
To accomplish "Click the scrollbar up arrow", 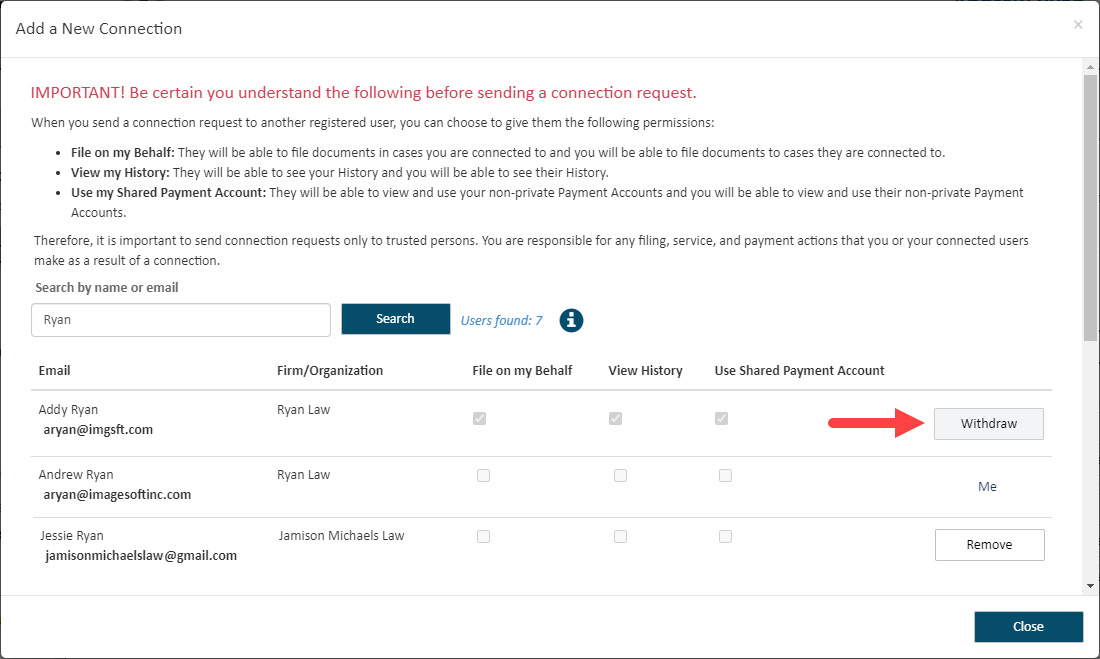I will (x=1090, y=67).
